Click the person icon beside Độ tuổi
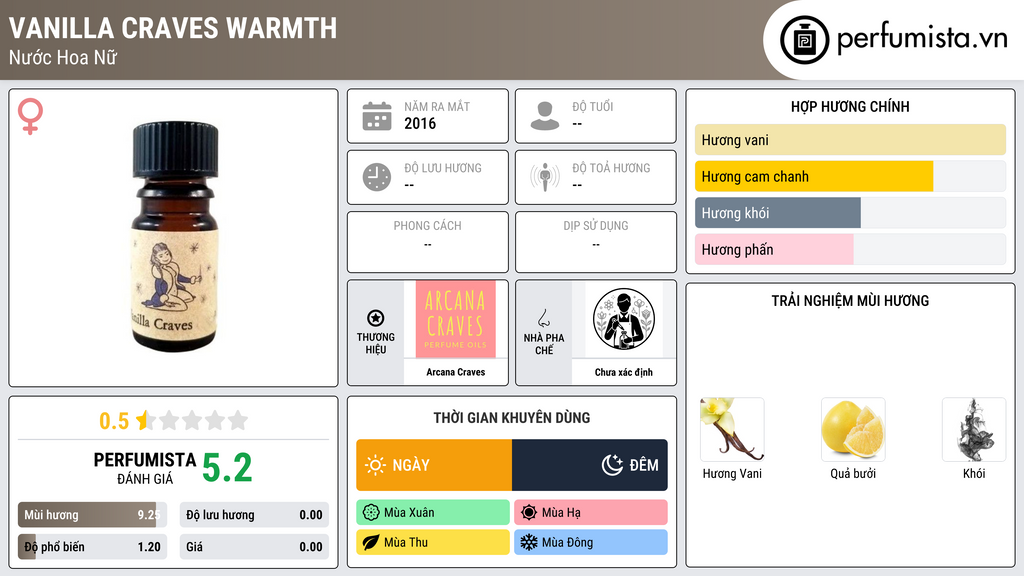 545,116
